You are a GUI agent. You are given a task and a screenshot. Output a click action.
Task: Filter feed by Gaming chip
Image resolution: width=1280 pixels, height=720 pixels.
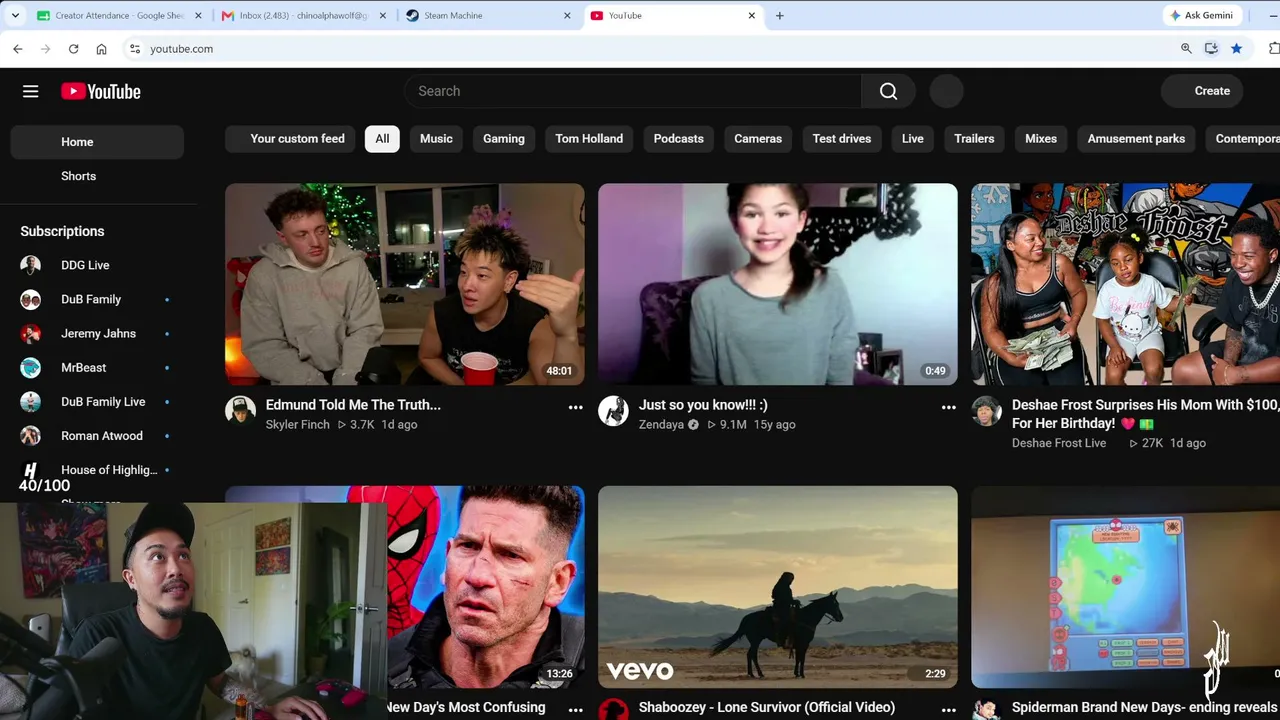coord(504,139)
